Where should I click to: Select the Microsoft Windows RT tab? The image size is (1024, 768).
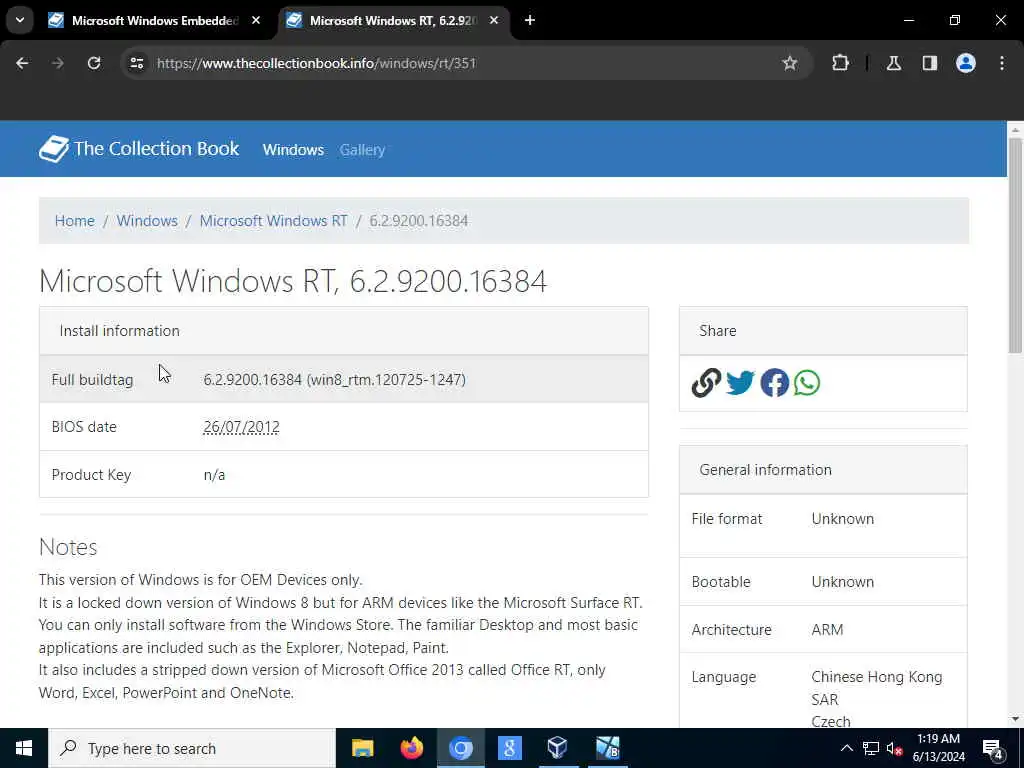point(392,21)
